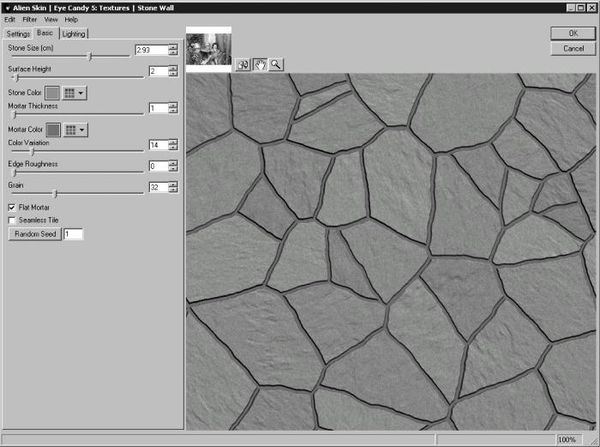Expand the Mortar Color dropdown arrow
The width and height of the screenshot is (600, 447).
[82, 129]
